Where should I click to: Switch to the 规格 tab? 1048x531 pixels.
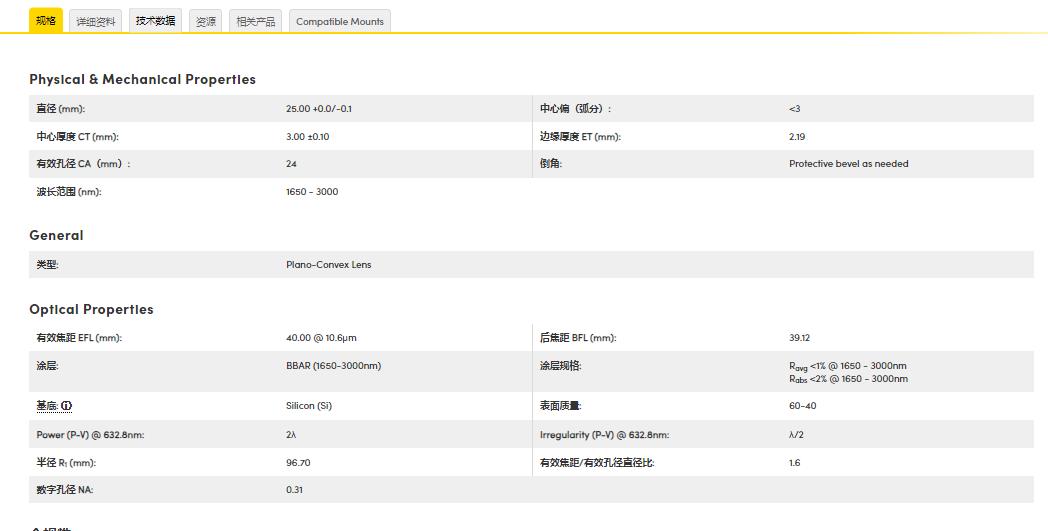(x=46, y=21)
